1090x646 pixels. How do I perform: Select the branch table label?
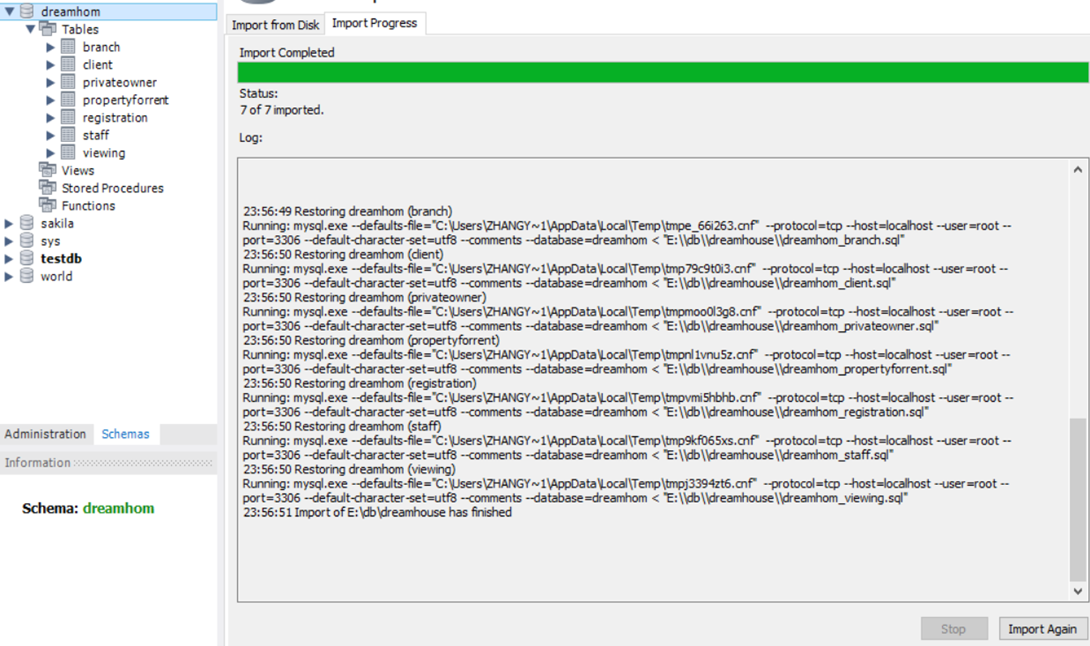pos(101,47)
